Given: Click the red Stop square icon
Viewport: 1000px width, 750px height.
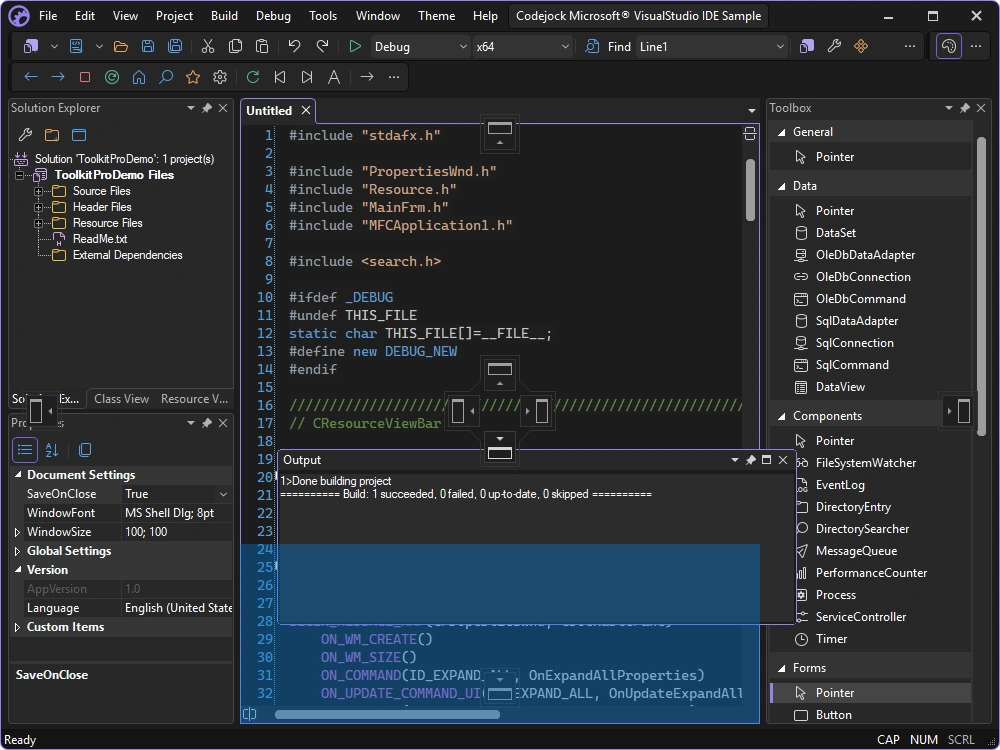Looking at the screenshot, I should pos(85,77).
